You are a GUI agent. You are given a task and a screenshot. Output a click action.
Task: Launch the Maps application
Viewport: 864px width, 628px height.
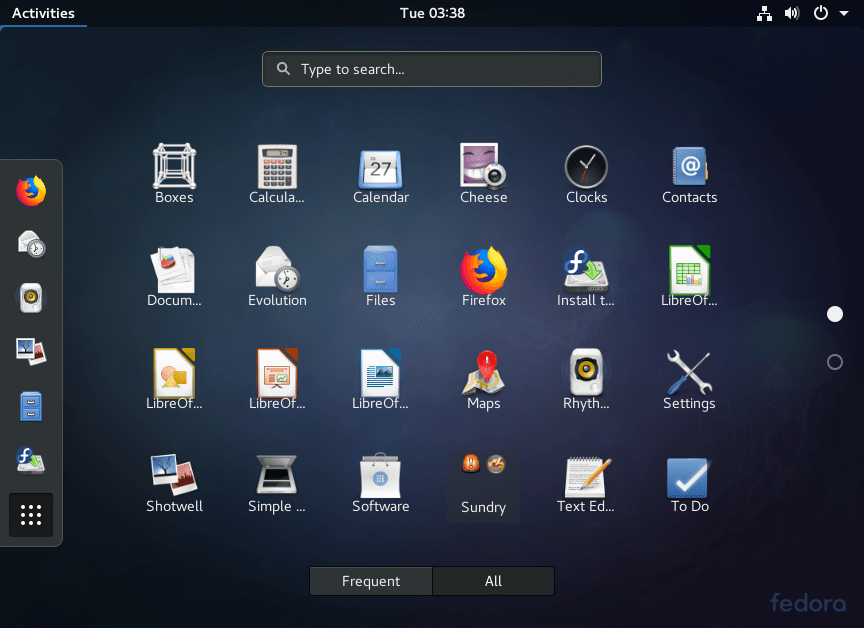point(484,380)
